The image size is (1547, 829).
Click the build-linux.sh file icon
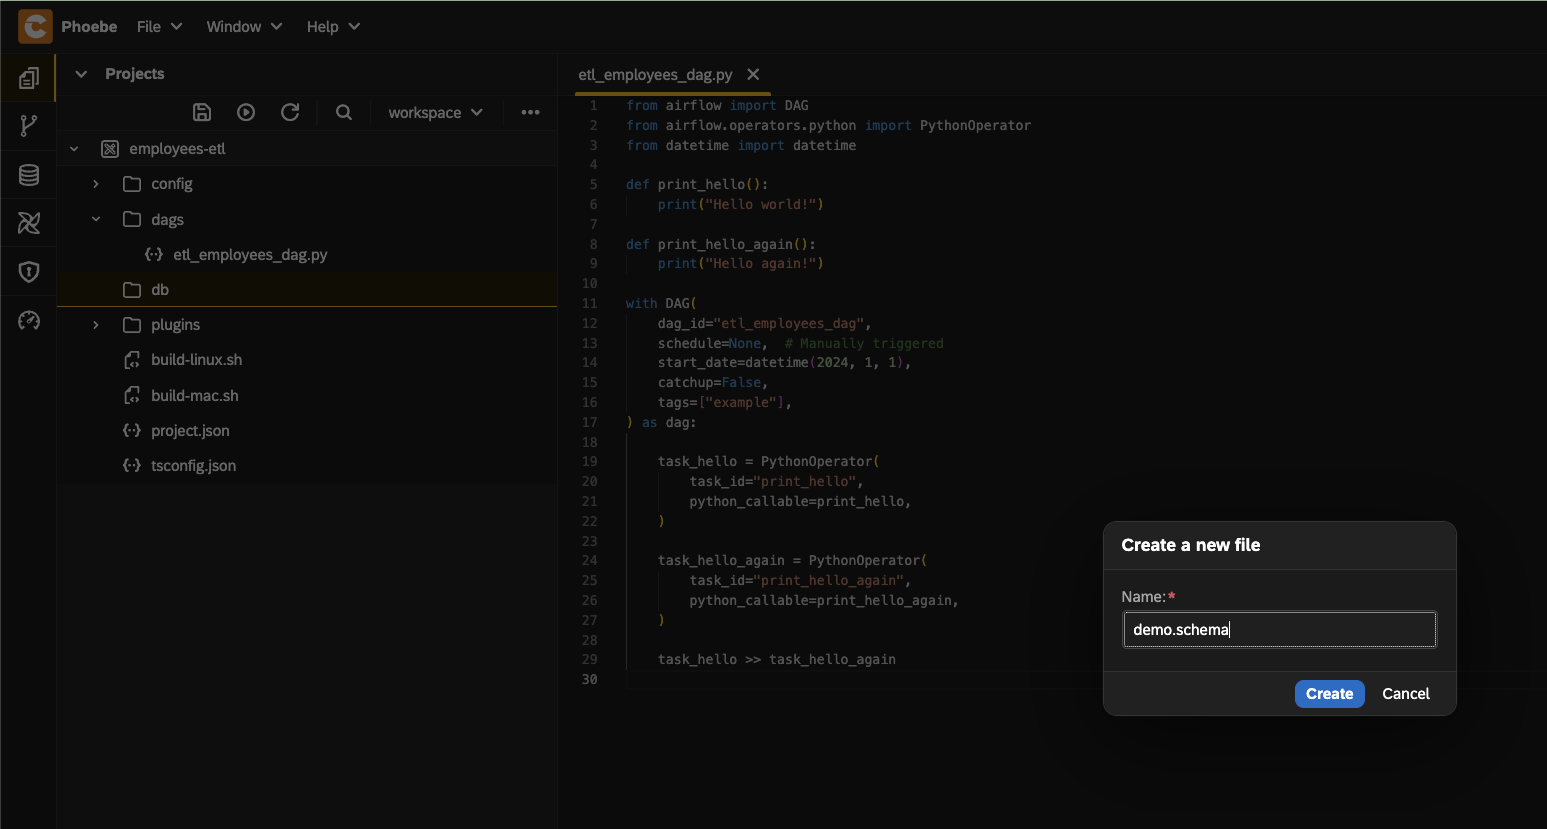[x=132, y=360]
